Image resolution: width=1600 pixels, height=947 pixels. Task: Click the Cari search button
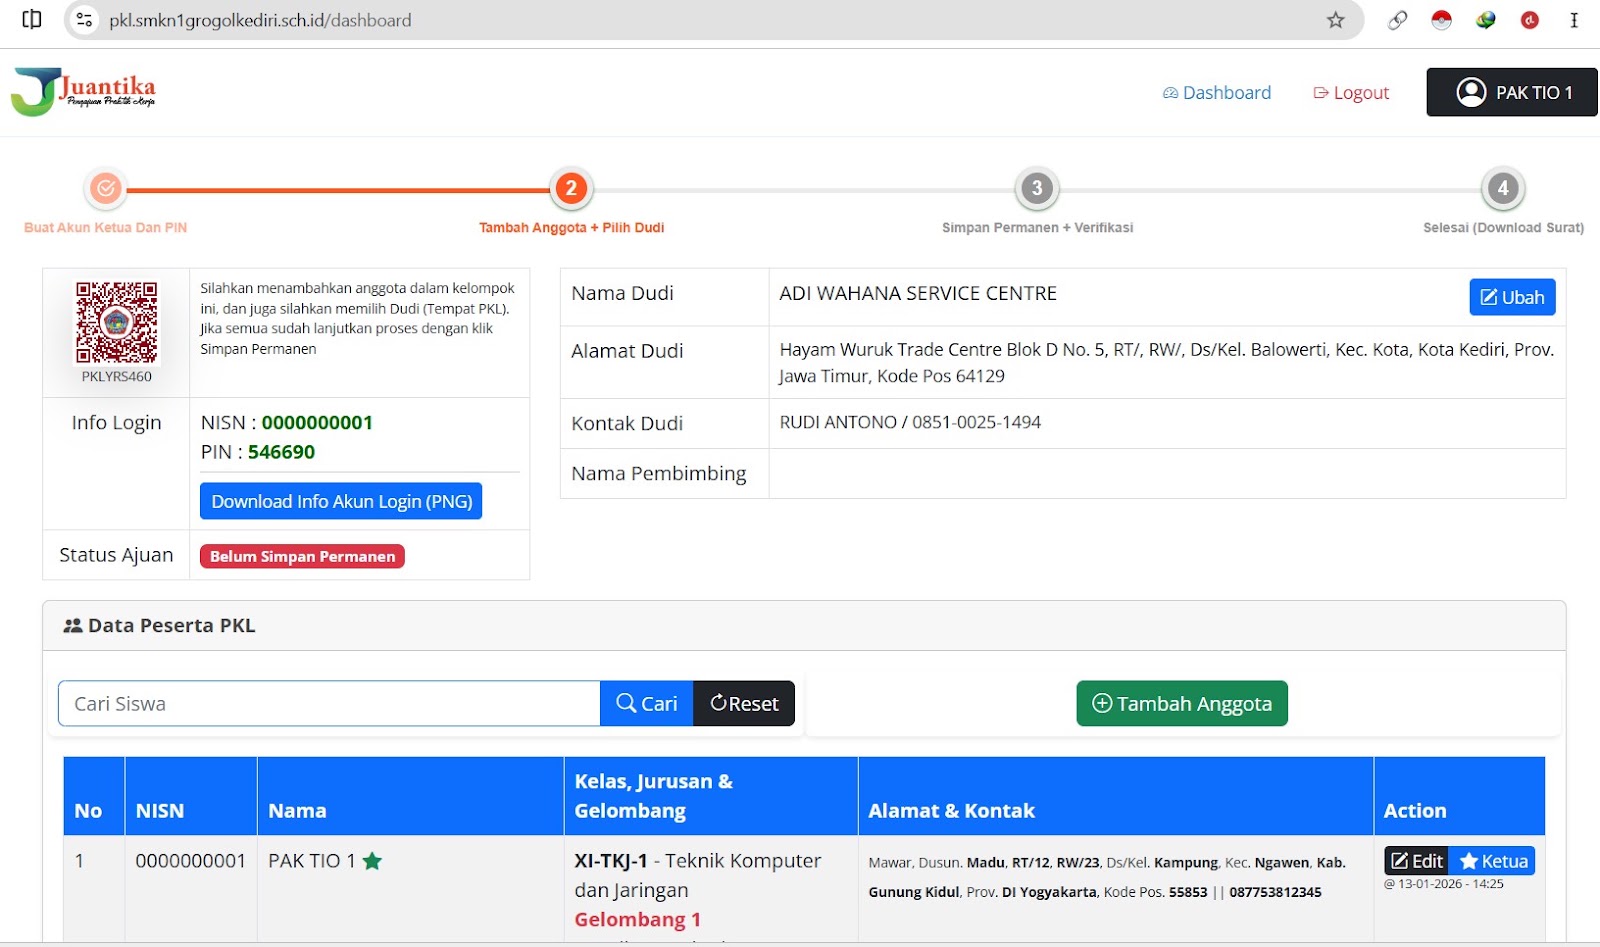[646, 703]
